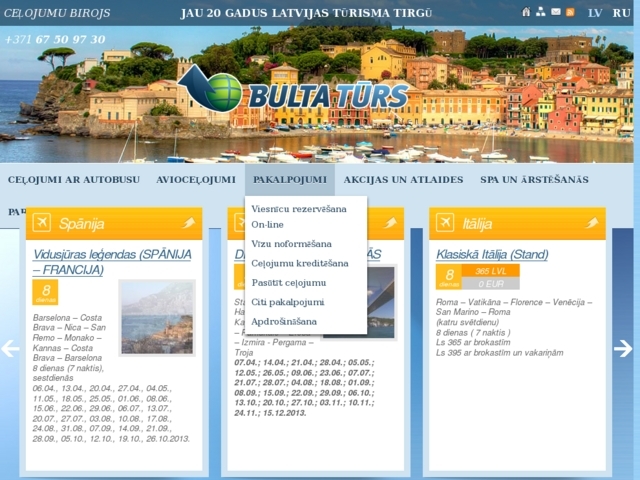640x480 pixels.
Task: Open the home icon in top bar
Action: pyautogui.click(x=526, y=12)
